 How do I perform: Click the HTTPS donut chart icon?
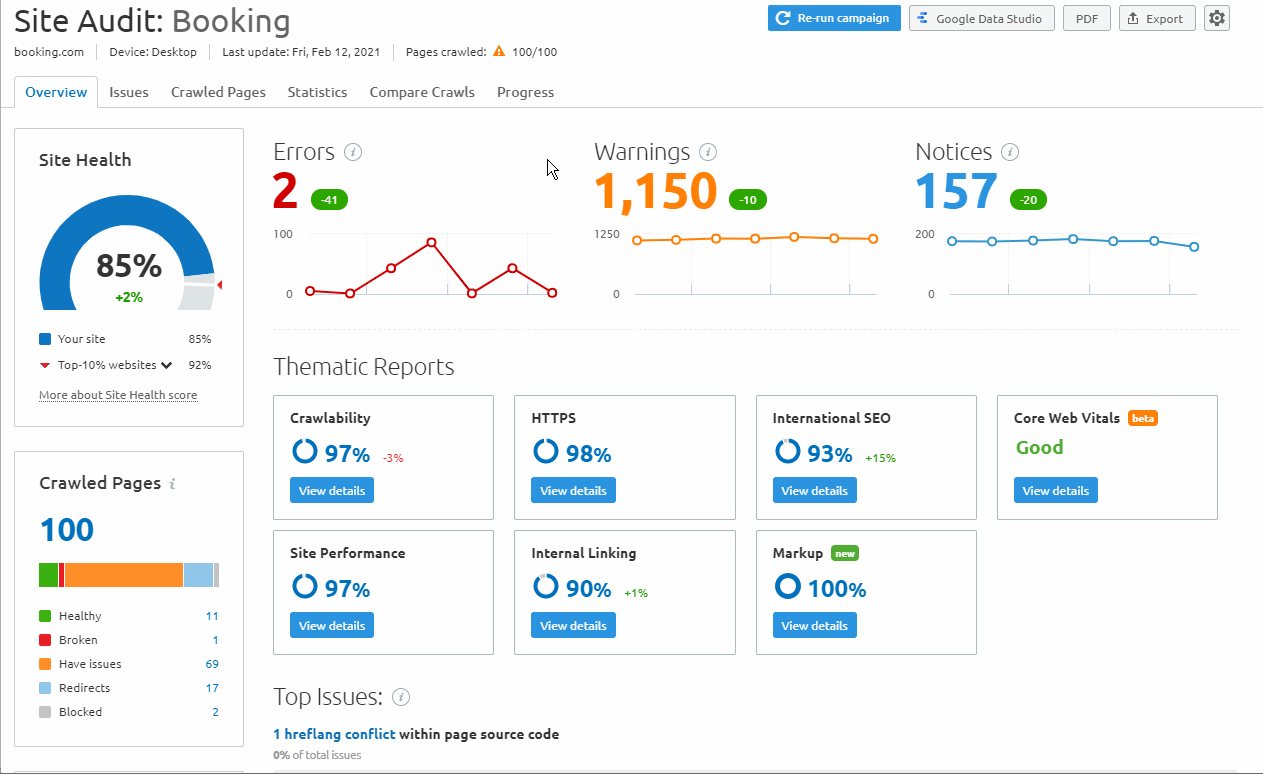(545, 452)
